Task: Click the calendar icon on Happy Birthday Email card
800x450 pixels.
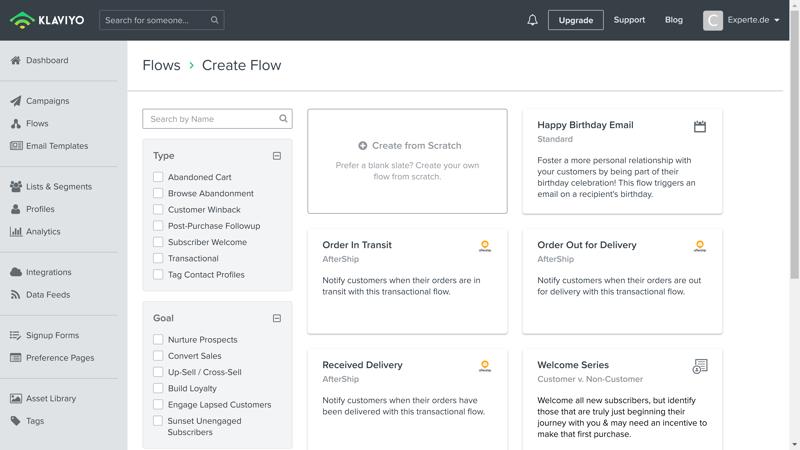Action: [700, 126]
